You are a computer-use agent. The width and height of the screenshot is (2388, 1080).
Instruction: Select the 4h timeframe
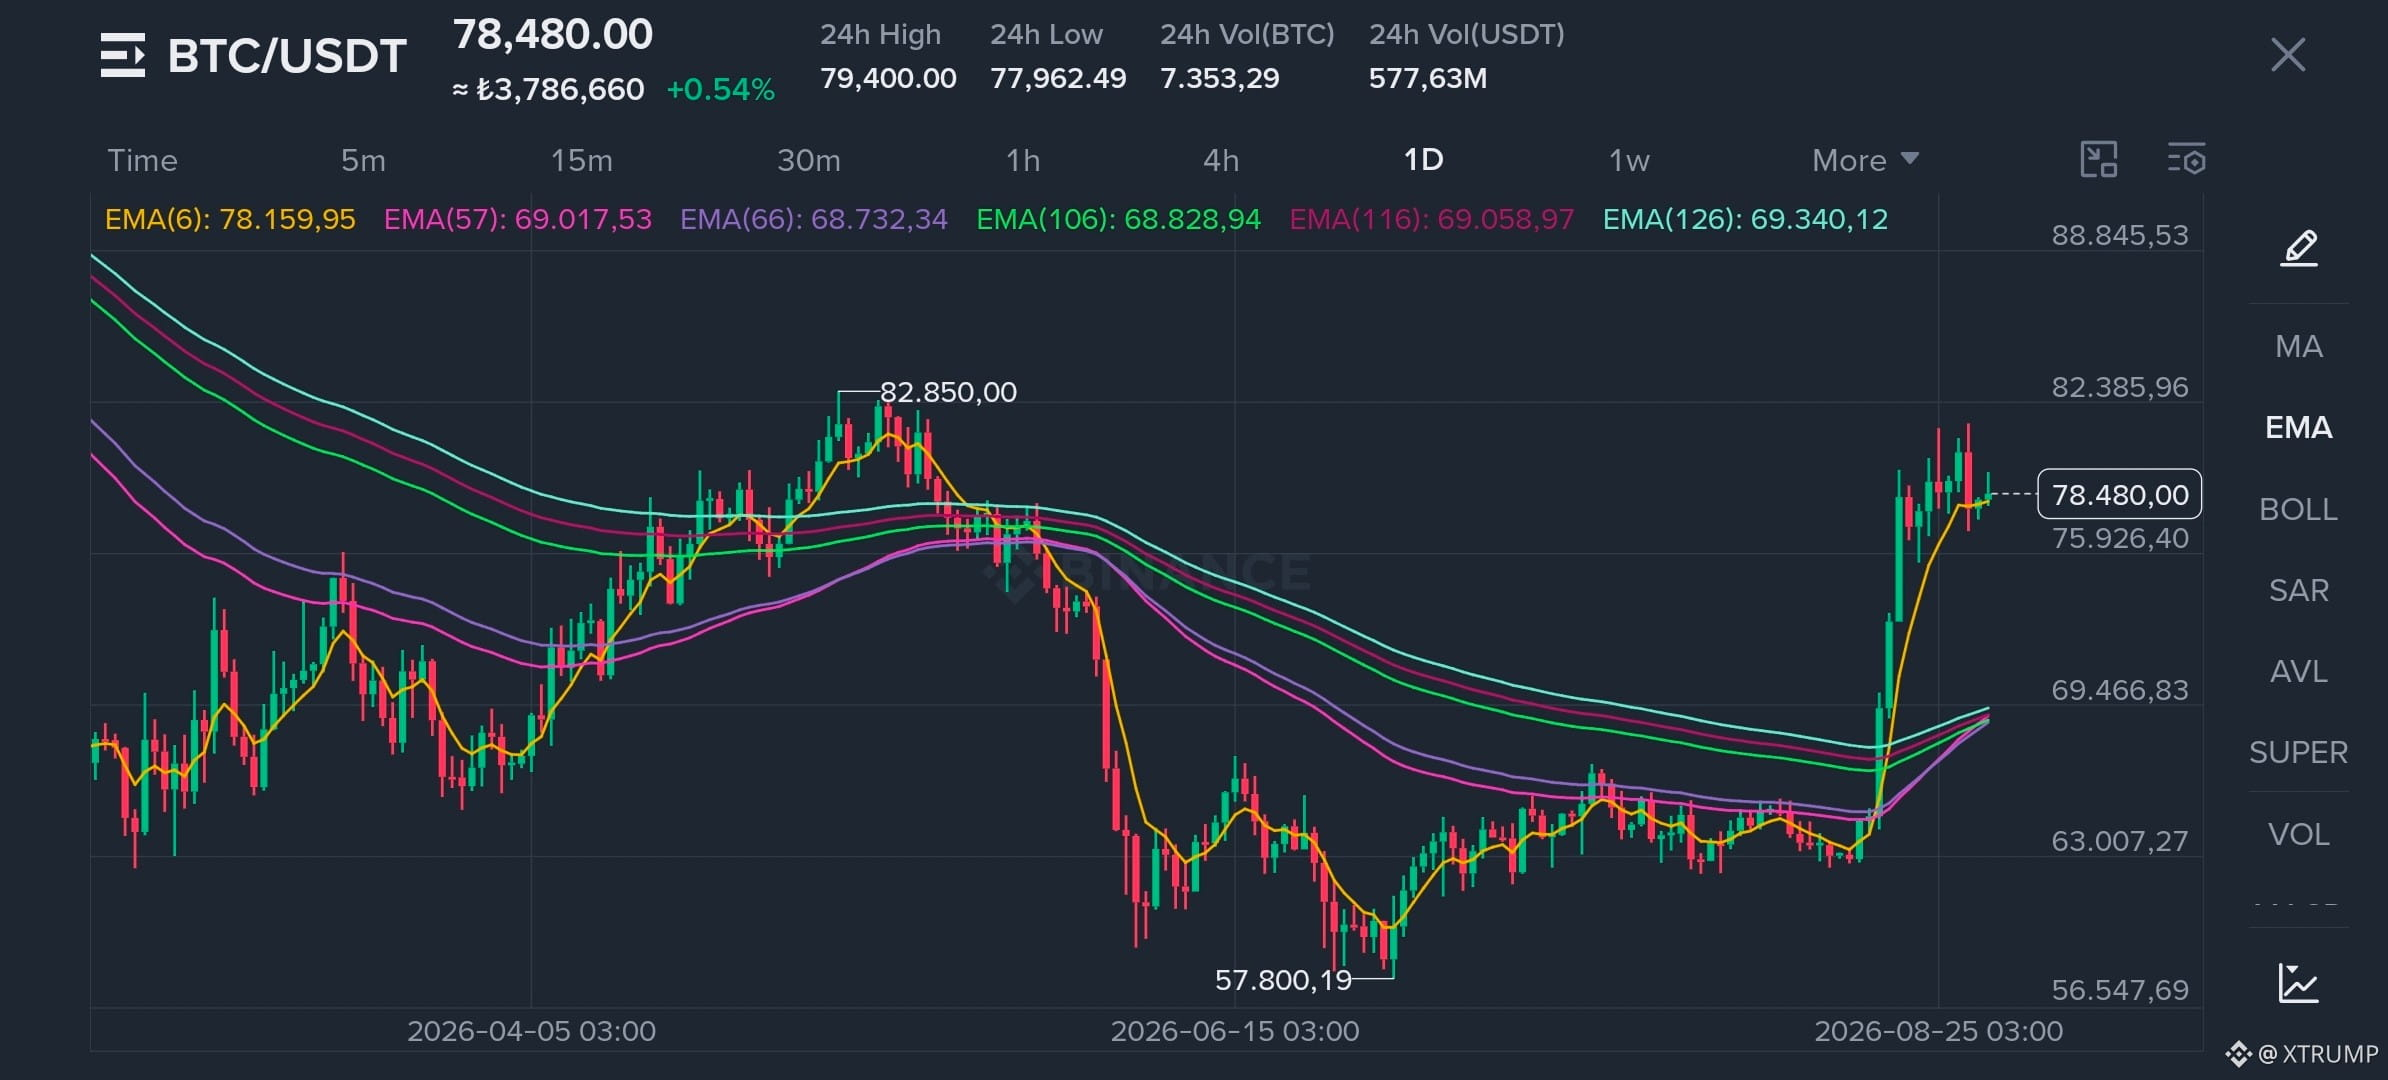tap(1221, 160)
